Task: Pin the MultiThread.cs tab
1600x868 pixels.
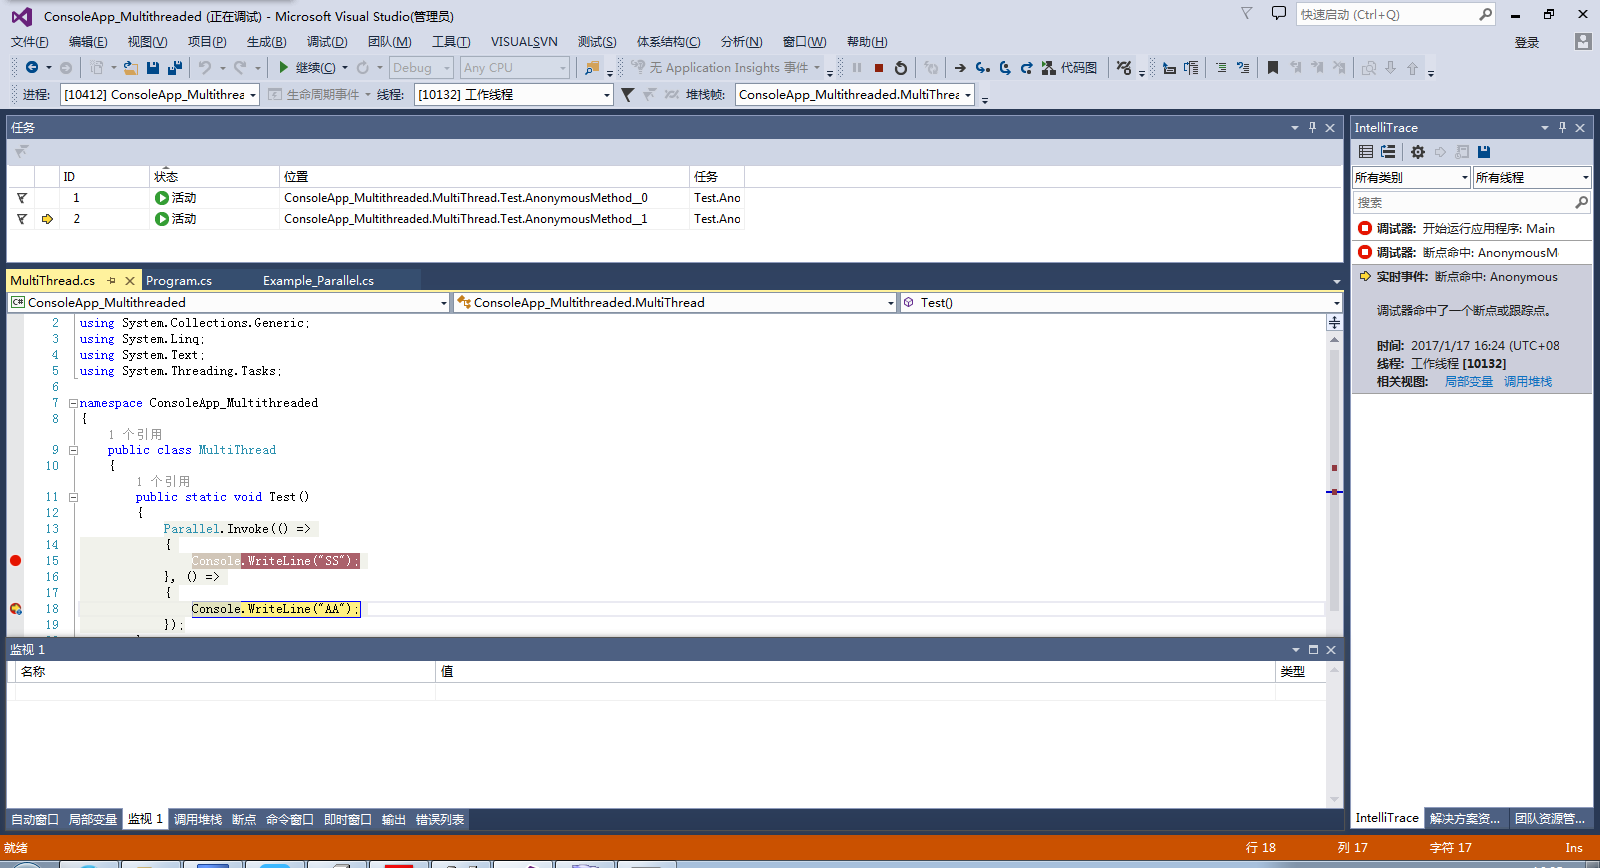Action: 112,281
